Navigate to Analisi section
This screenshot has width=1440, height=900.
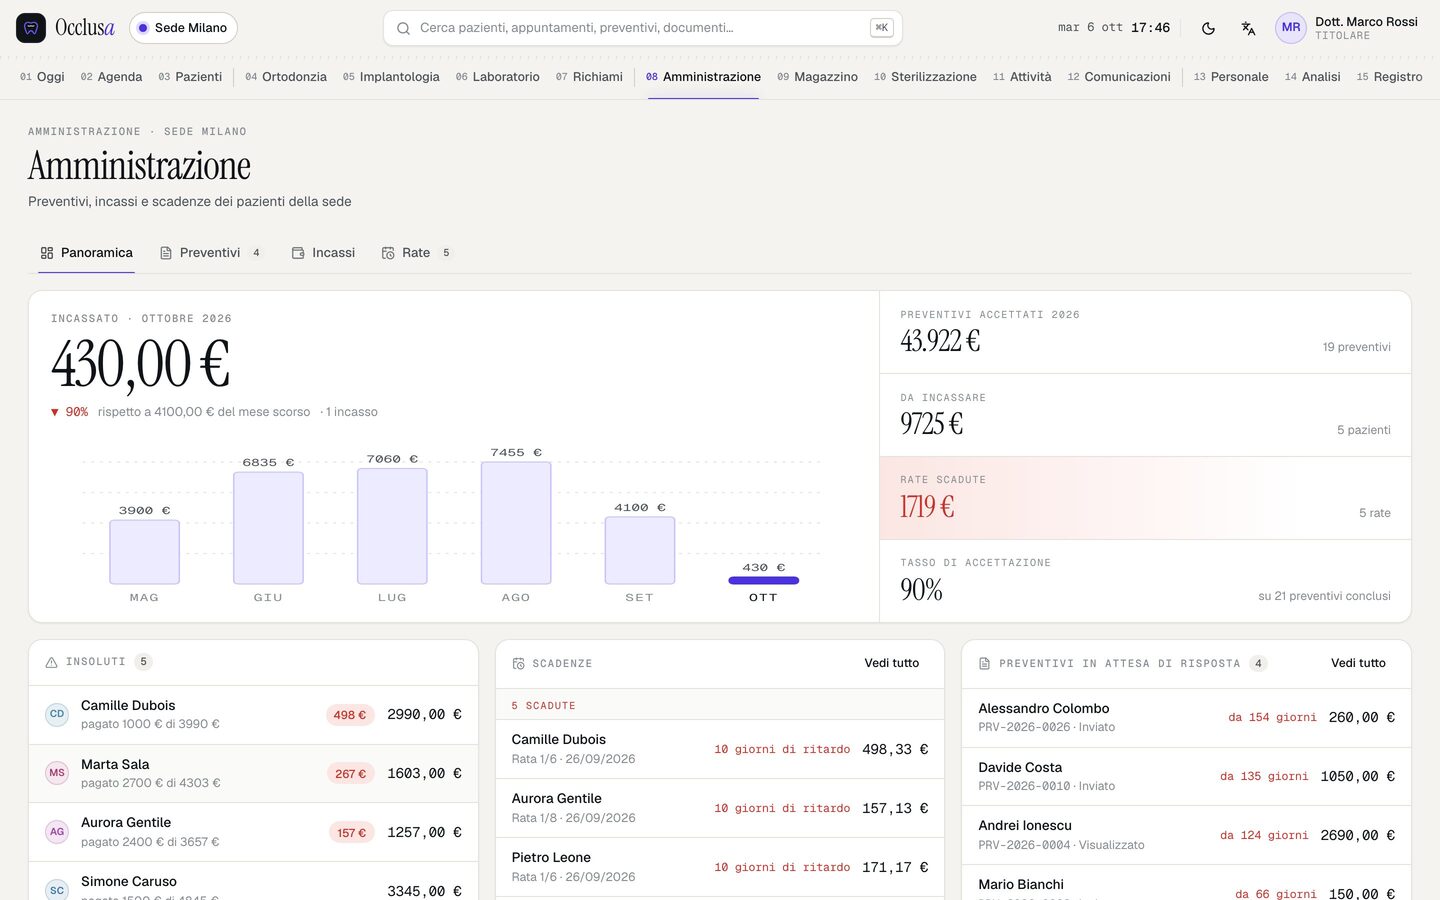click(1312, 77)
